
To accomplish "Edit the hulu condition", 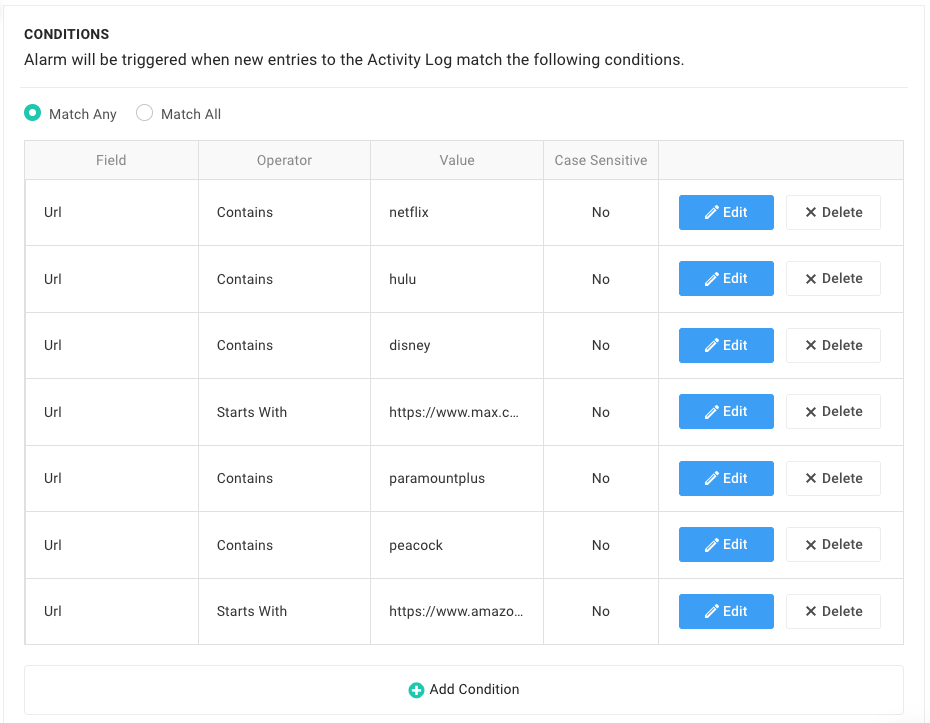I will point(726,279).
